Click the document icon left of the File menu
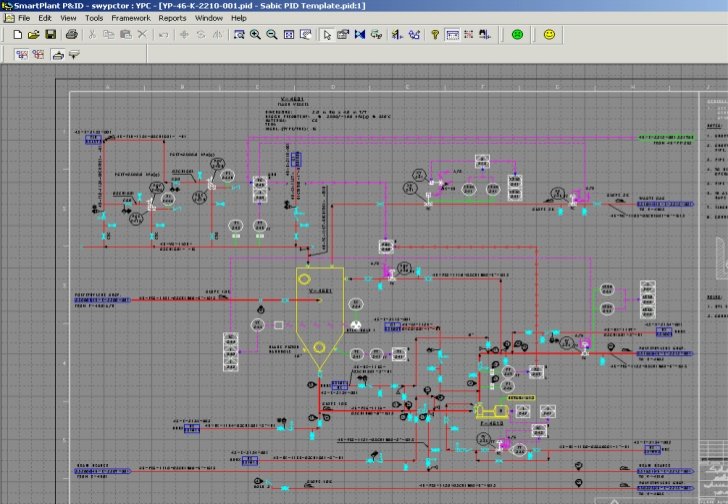The width and height of the screenshot is (728, 504). pos(8,18)
